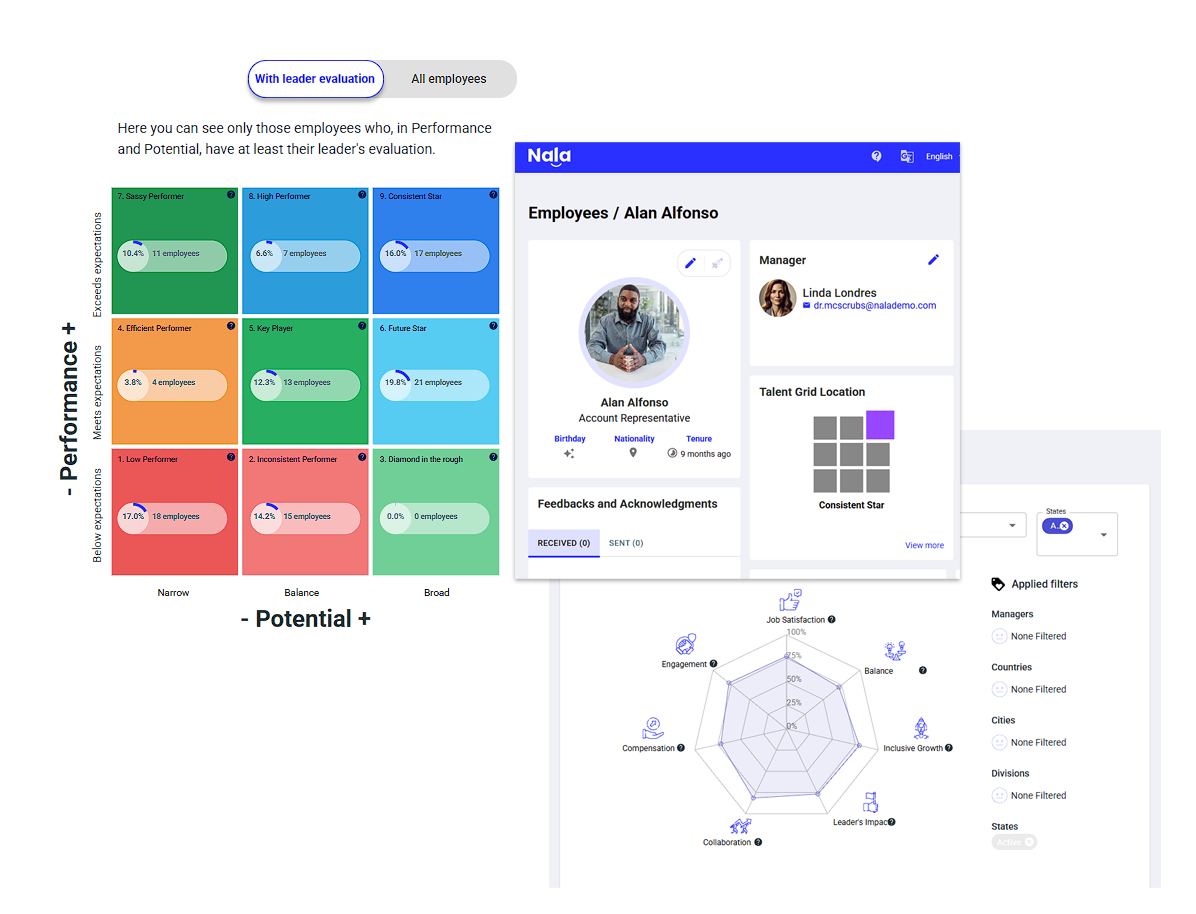Click help icon next to Engagement label

[714, 664]
